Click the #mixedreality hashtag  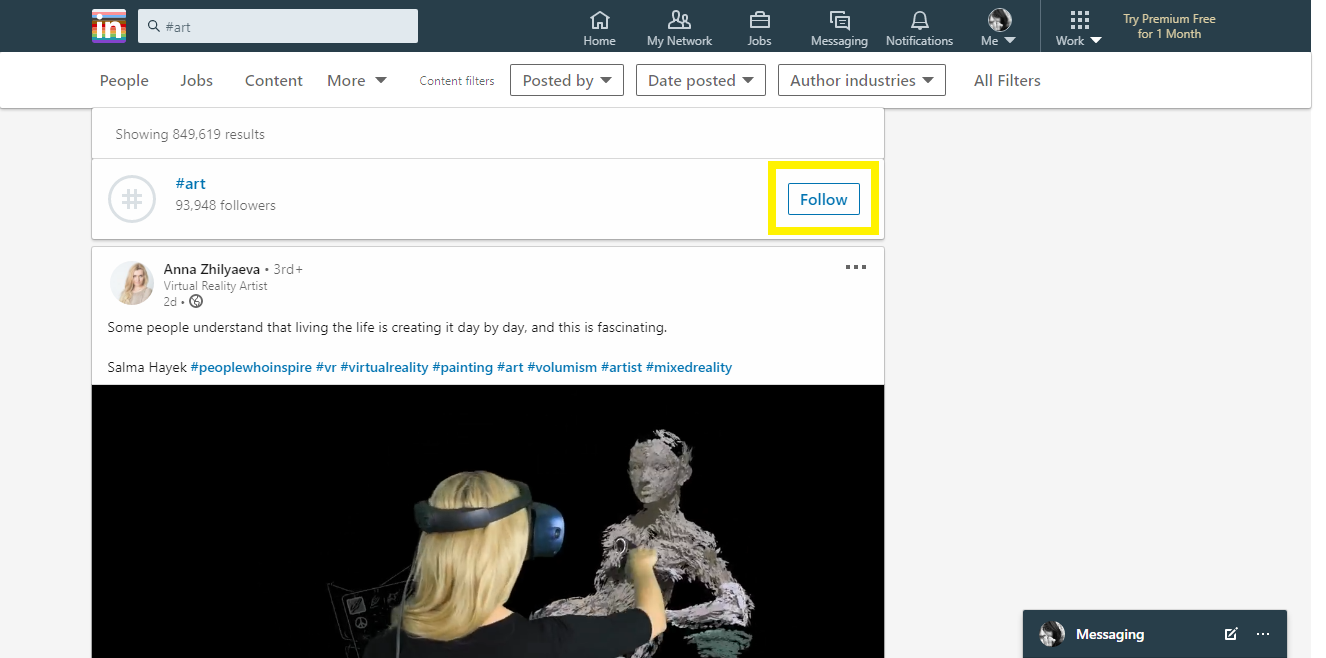[x=689, y=367]
